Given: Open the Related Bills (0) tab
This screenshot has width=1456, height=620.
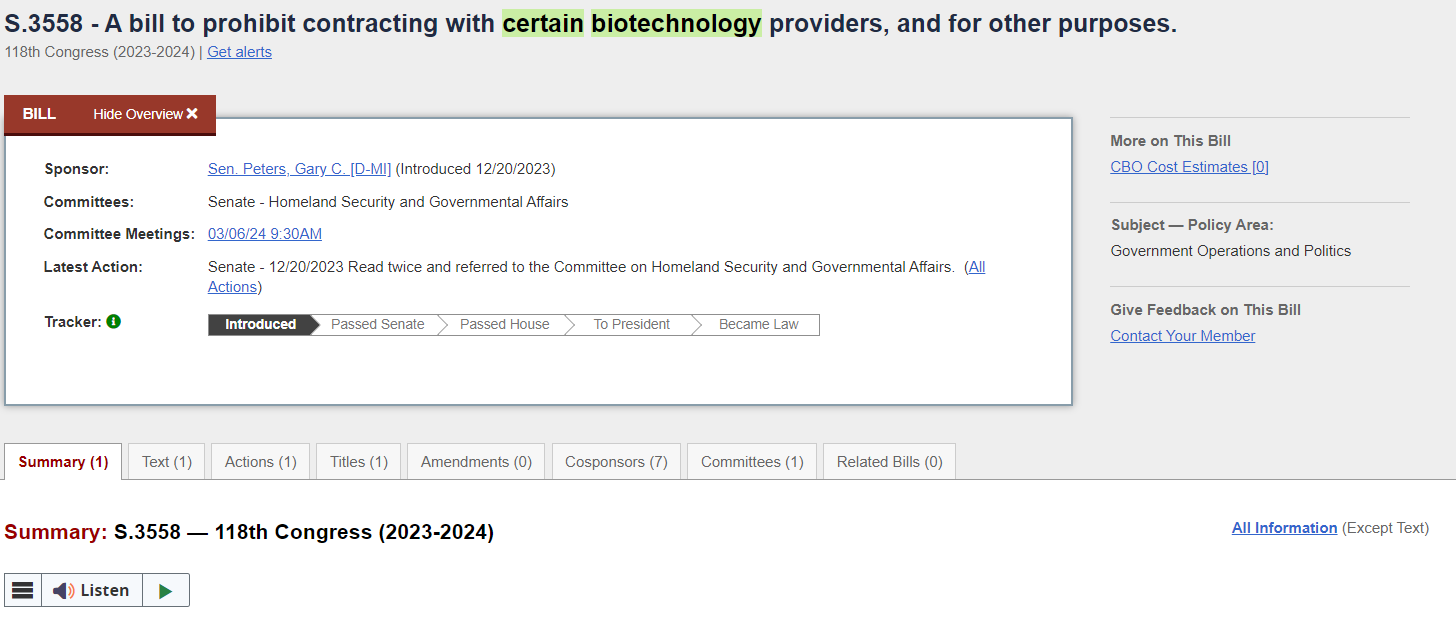Looking at the screenshot, I should tap(889, 462).
